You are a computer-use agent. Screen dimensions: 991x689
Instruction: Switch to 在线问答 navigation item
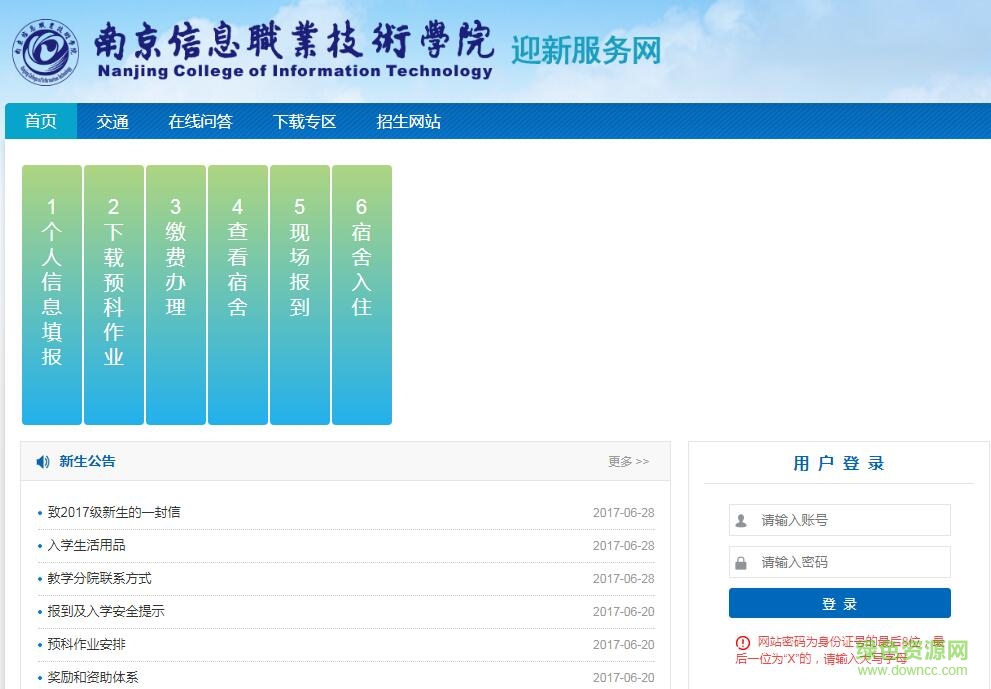[x=200, y=121]
